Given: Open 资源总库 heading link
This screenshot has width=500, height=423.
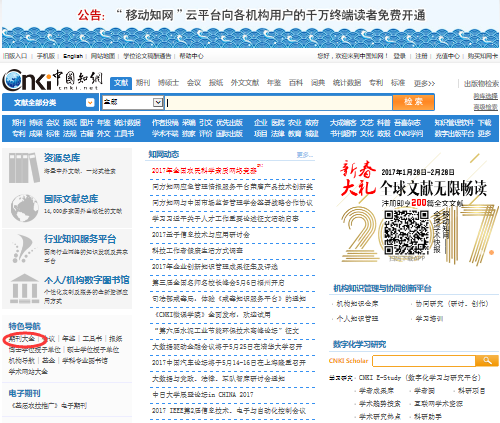Looking at the screenshot, I should (62, 158).
